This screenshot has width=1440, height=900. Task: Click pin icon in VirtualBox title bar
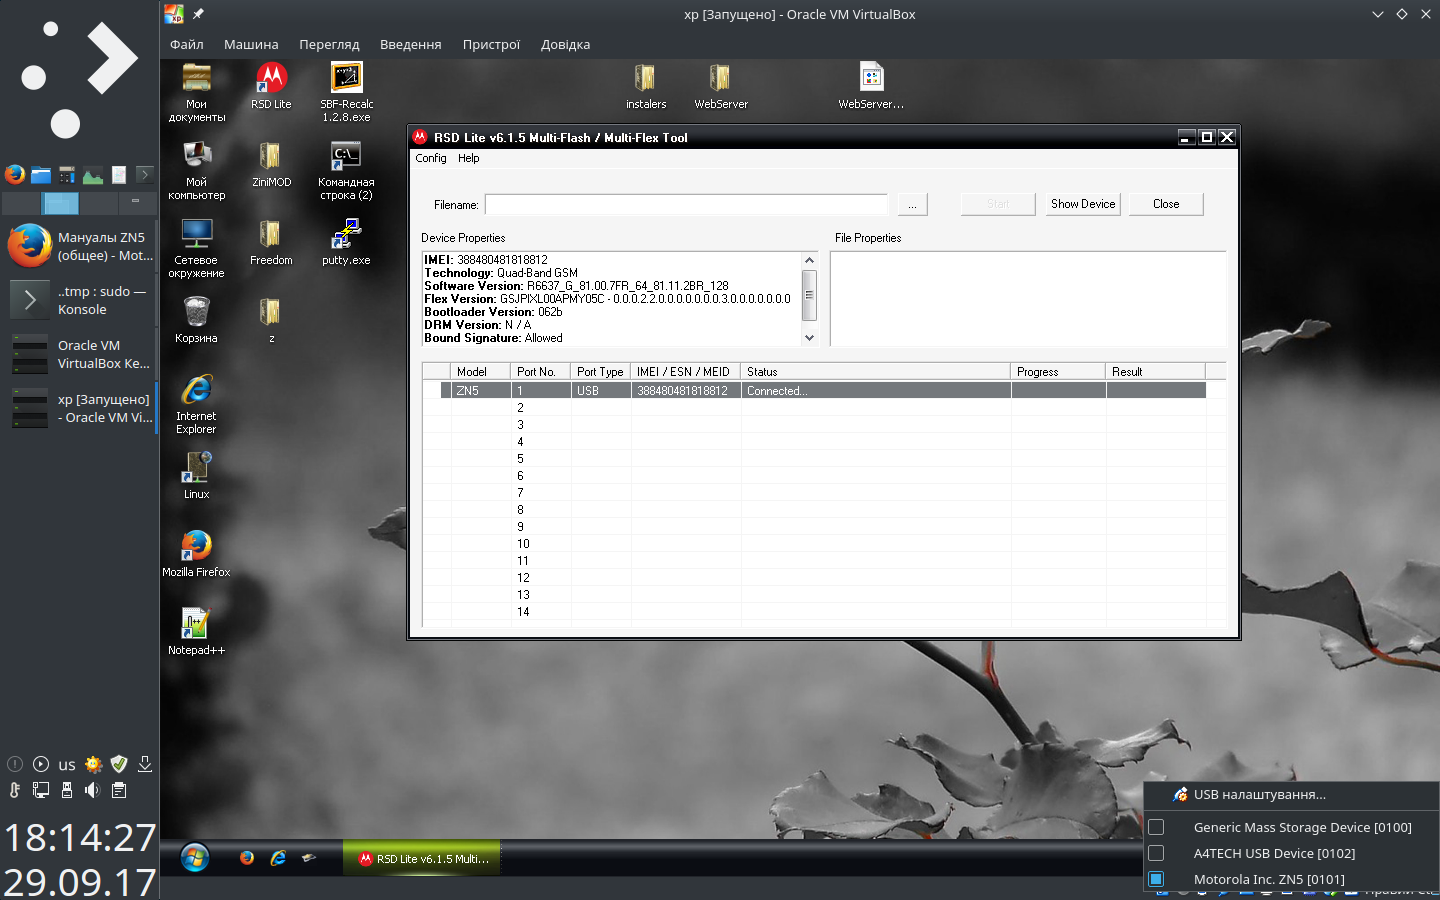pyautogui.click(x=198, y=14)
